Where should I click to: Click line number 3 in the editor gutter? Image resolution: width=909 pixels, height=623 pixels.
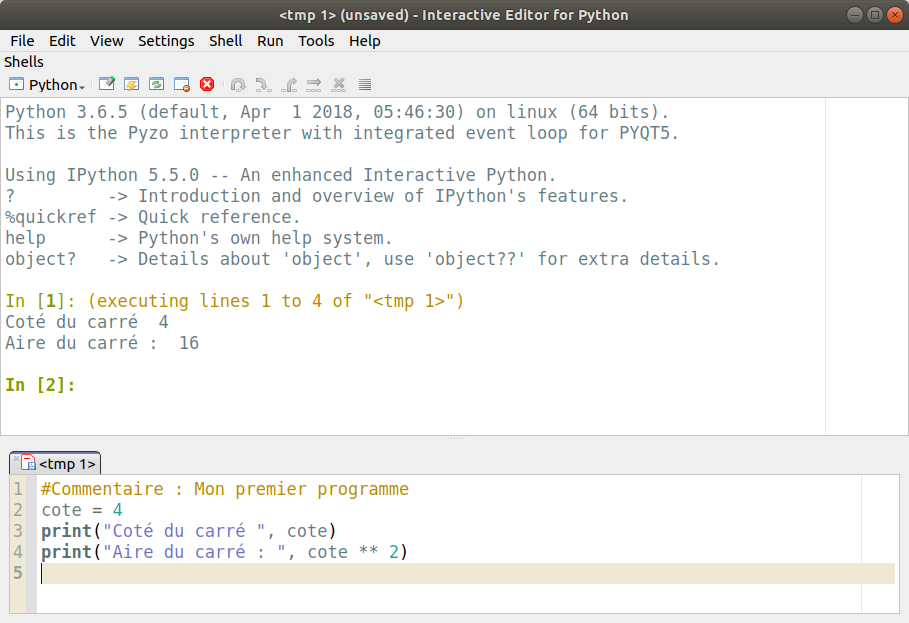tap(18, 531)
